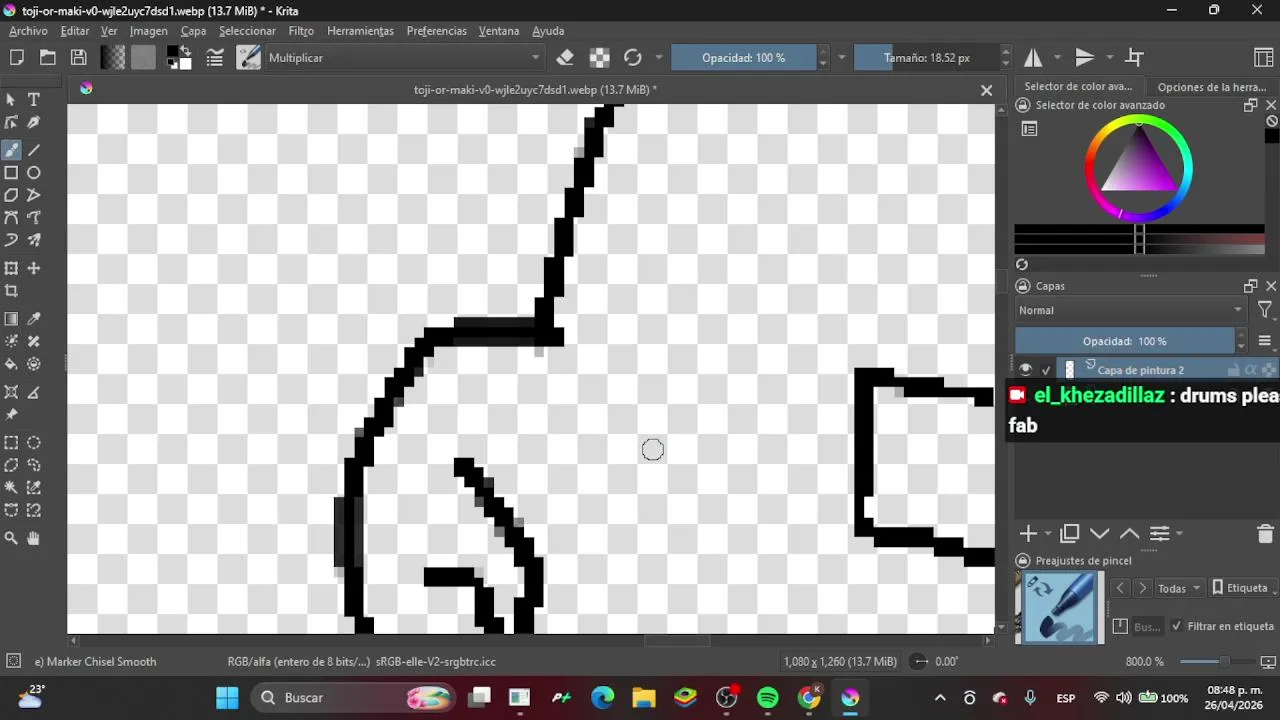Select the Ellipse shape tool
The width and height of the screenshot is (1280, 720).
[x=33, y=172]
